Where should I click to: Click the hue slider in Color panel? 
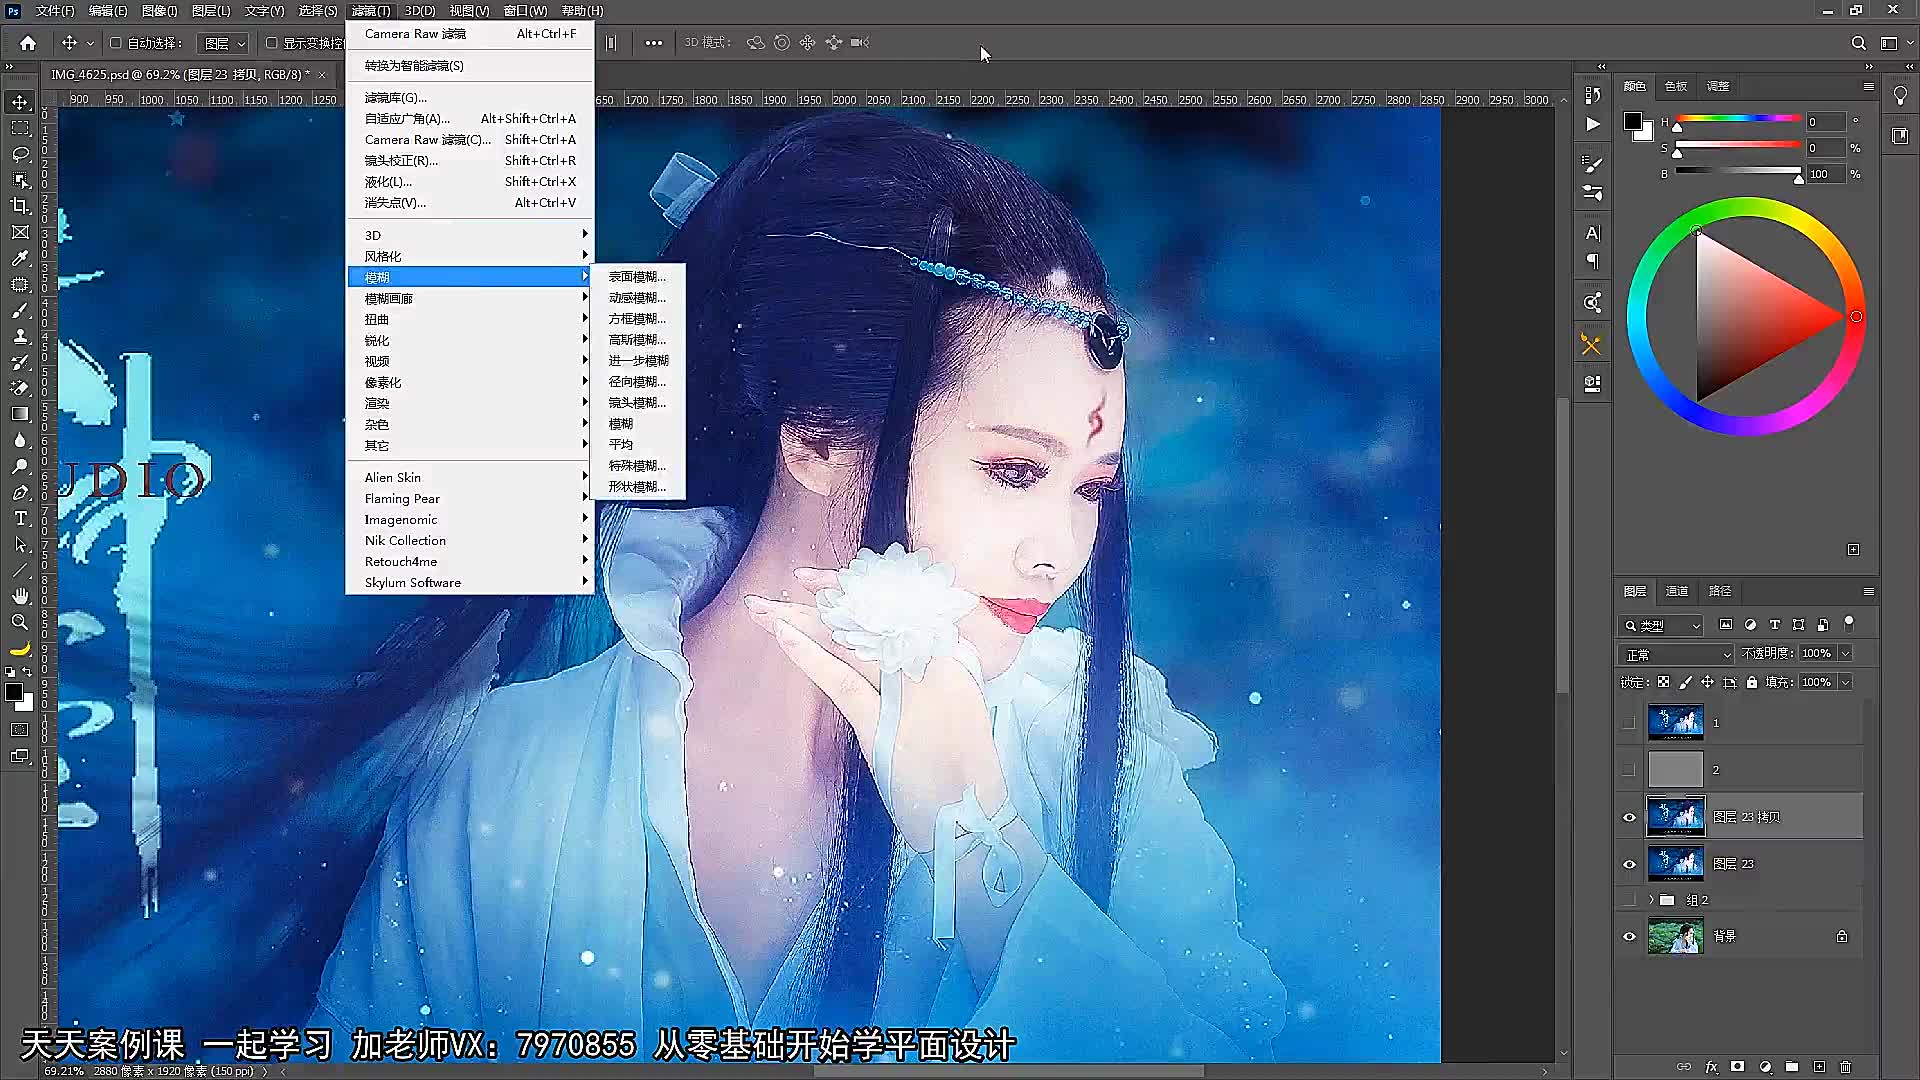pyautogui.click(x=1738, y=119)
